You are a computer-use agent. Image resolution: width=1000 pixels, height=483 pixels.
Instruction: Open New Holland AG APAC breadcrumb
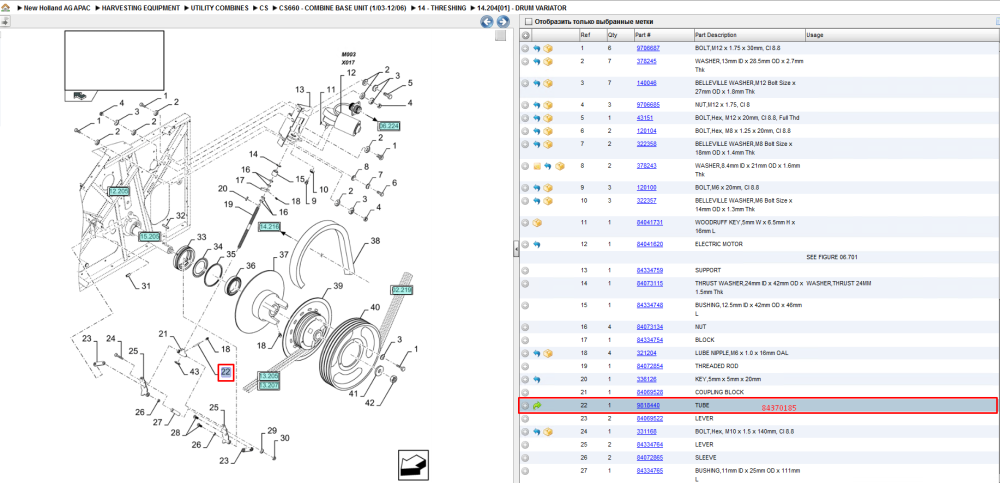point(56,7)
